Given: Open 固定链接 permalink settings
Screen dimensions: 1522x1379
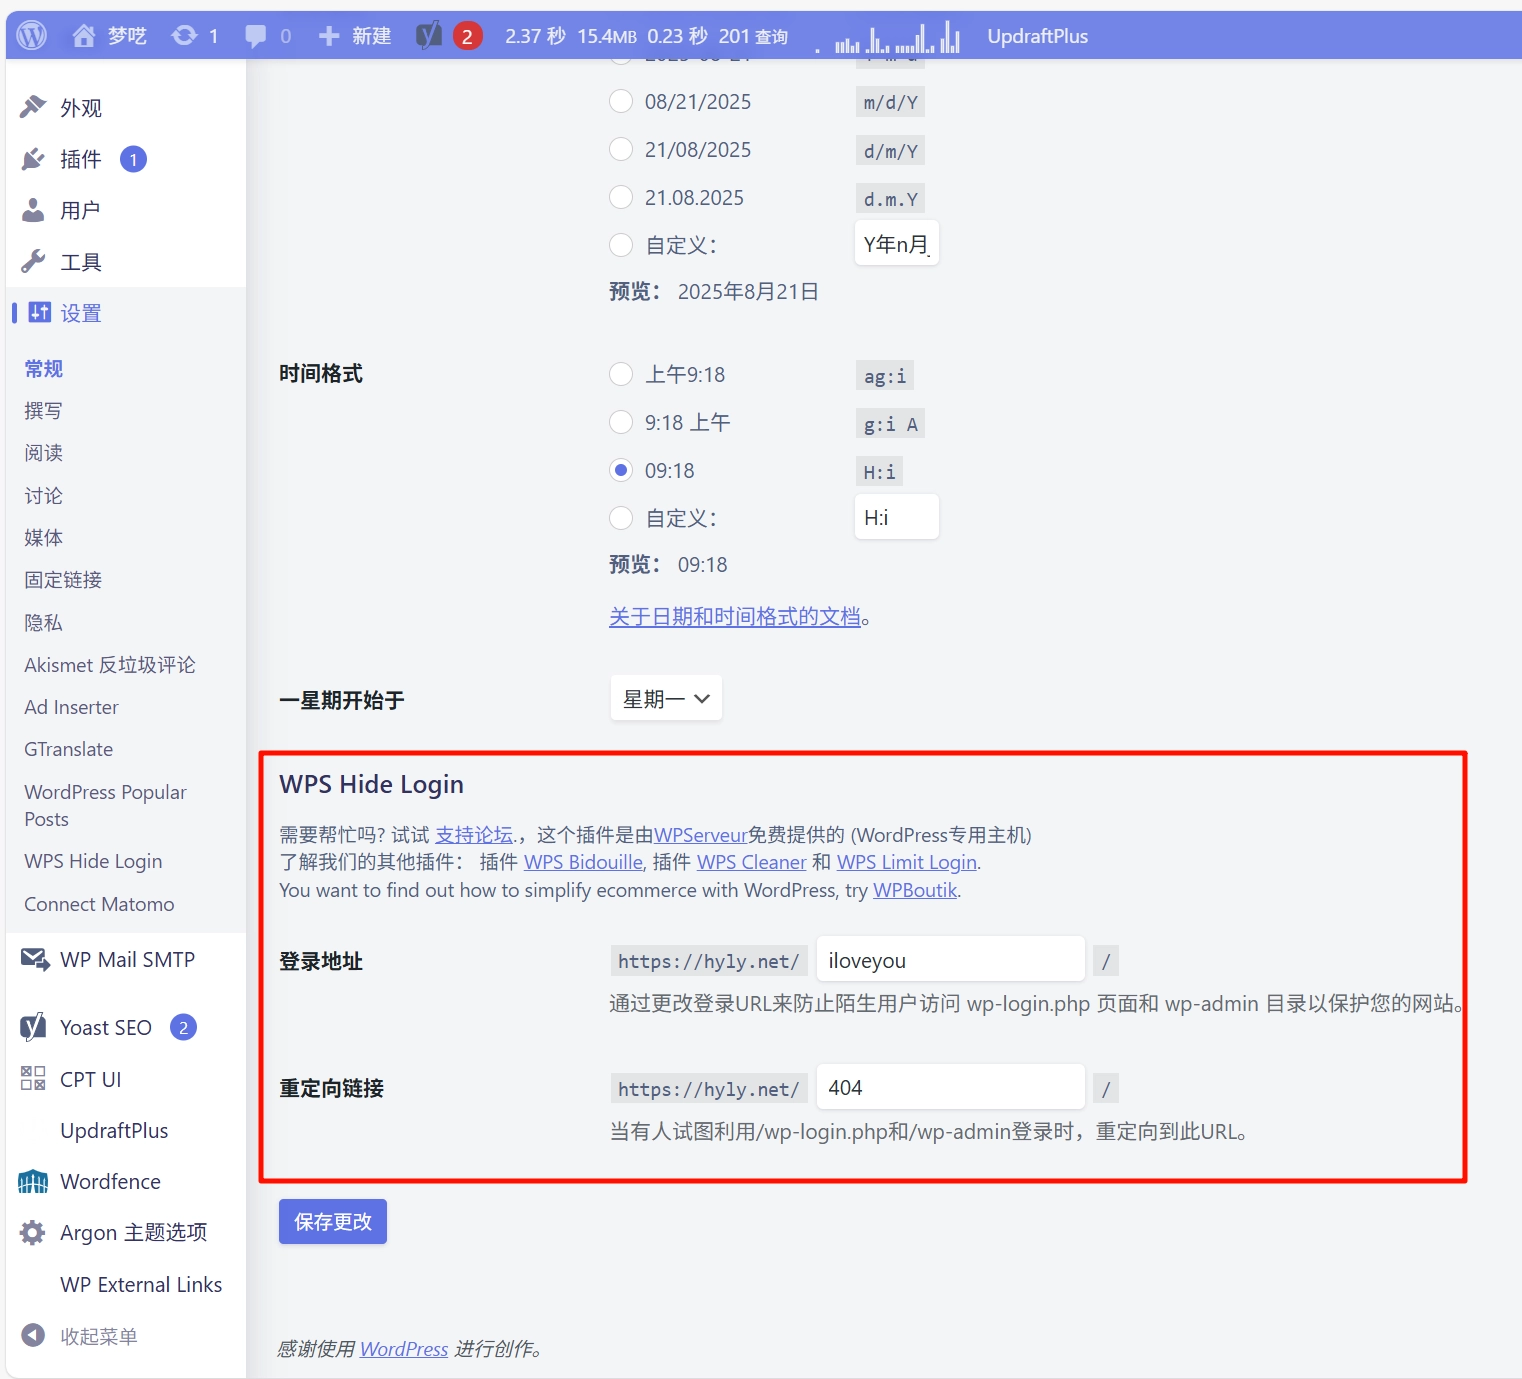Looking at the screenshot, I should pyautogui.click(x=63, y=580).
